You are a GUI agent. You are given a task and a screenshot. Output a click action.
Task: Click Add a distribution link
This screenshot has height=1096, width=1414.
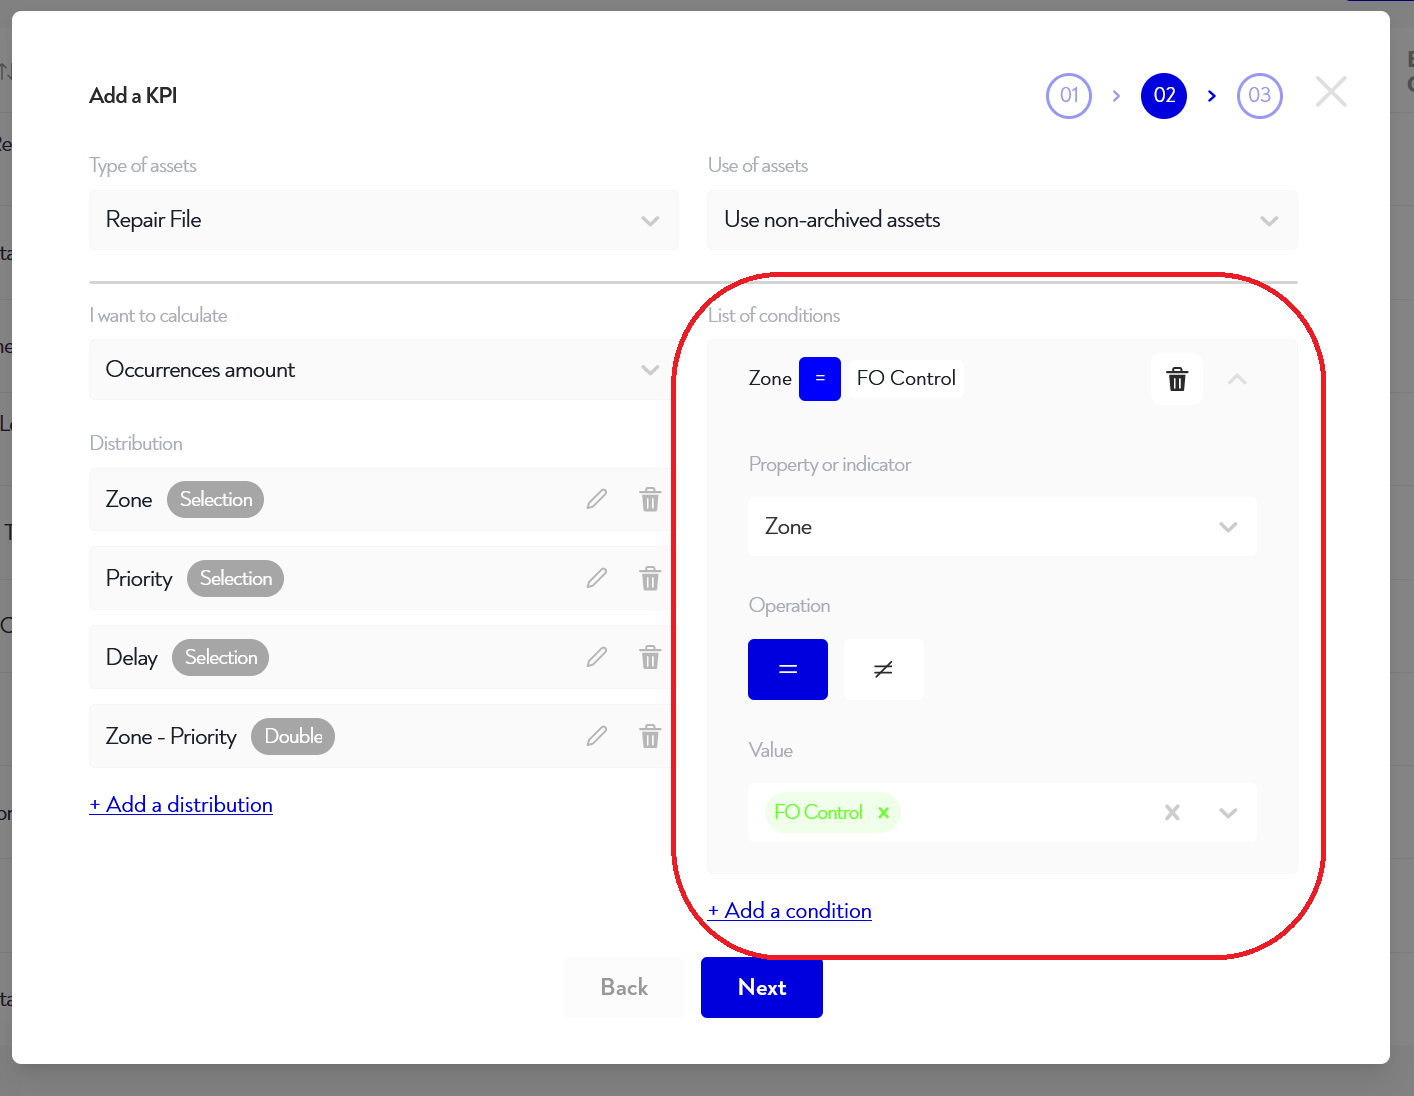[181, 805]
